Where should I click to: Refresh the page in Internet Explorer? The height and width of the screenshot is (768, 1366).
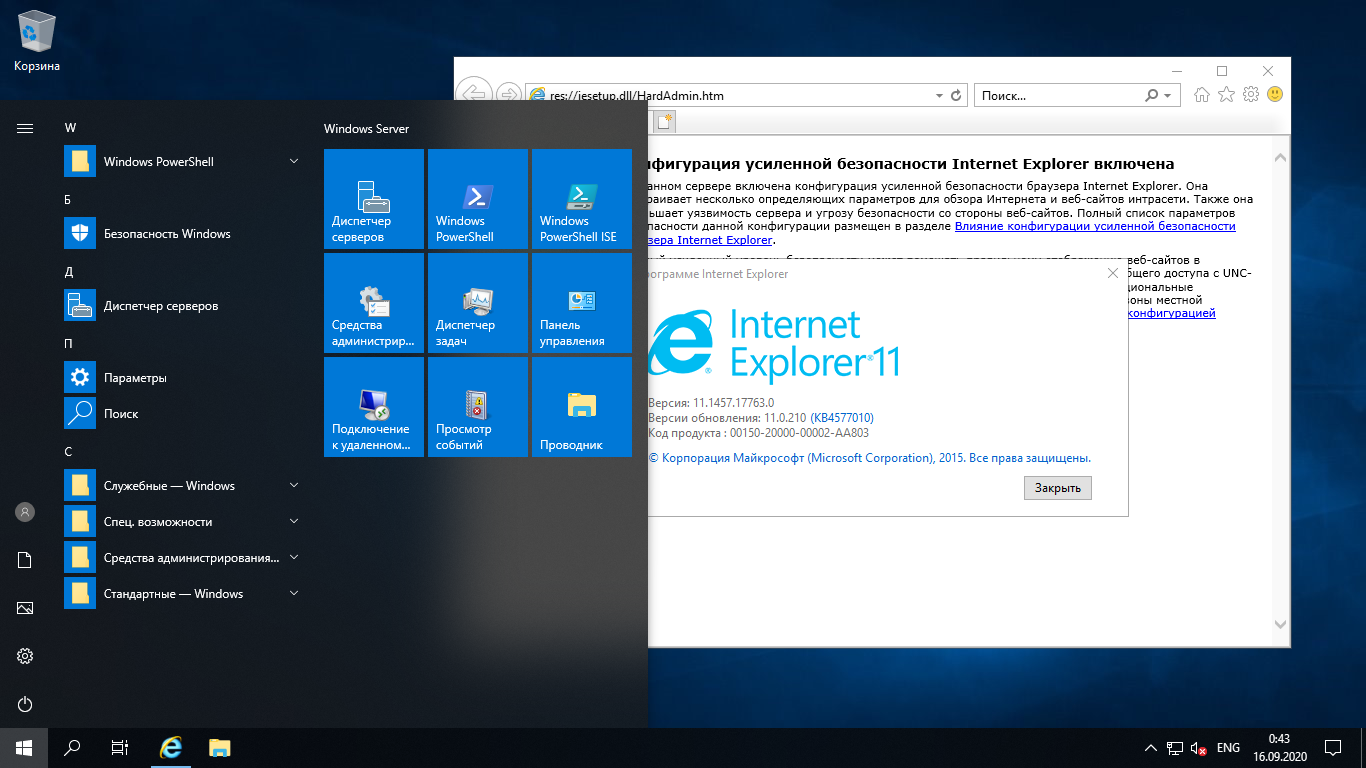pos(956,96)
